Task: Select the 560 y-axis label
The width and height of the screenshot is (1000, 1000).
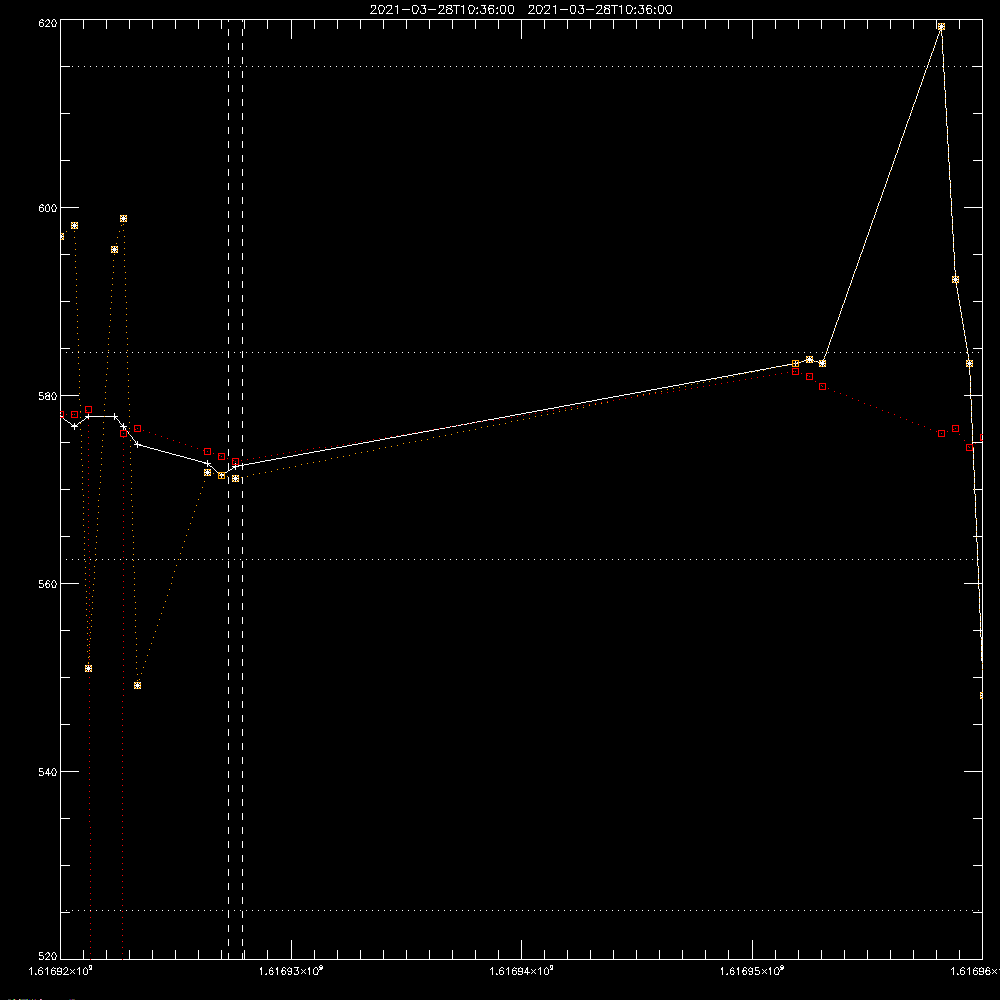Action: click(48, 584)
